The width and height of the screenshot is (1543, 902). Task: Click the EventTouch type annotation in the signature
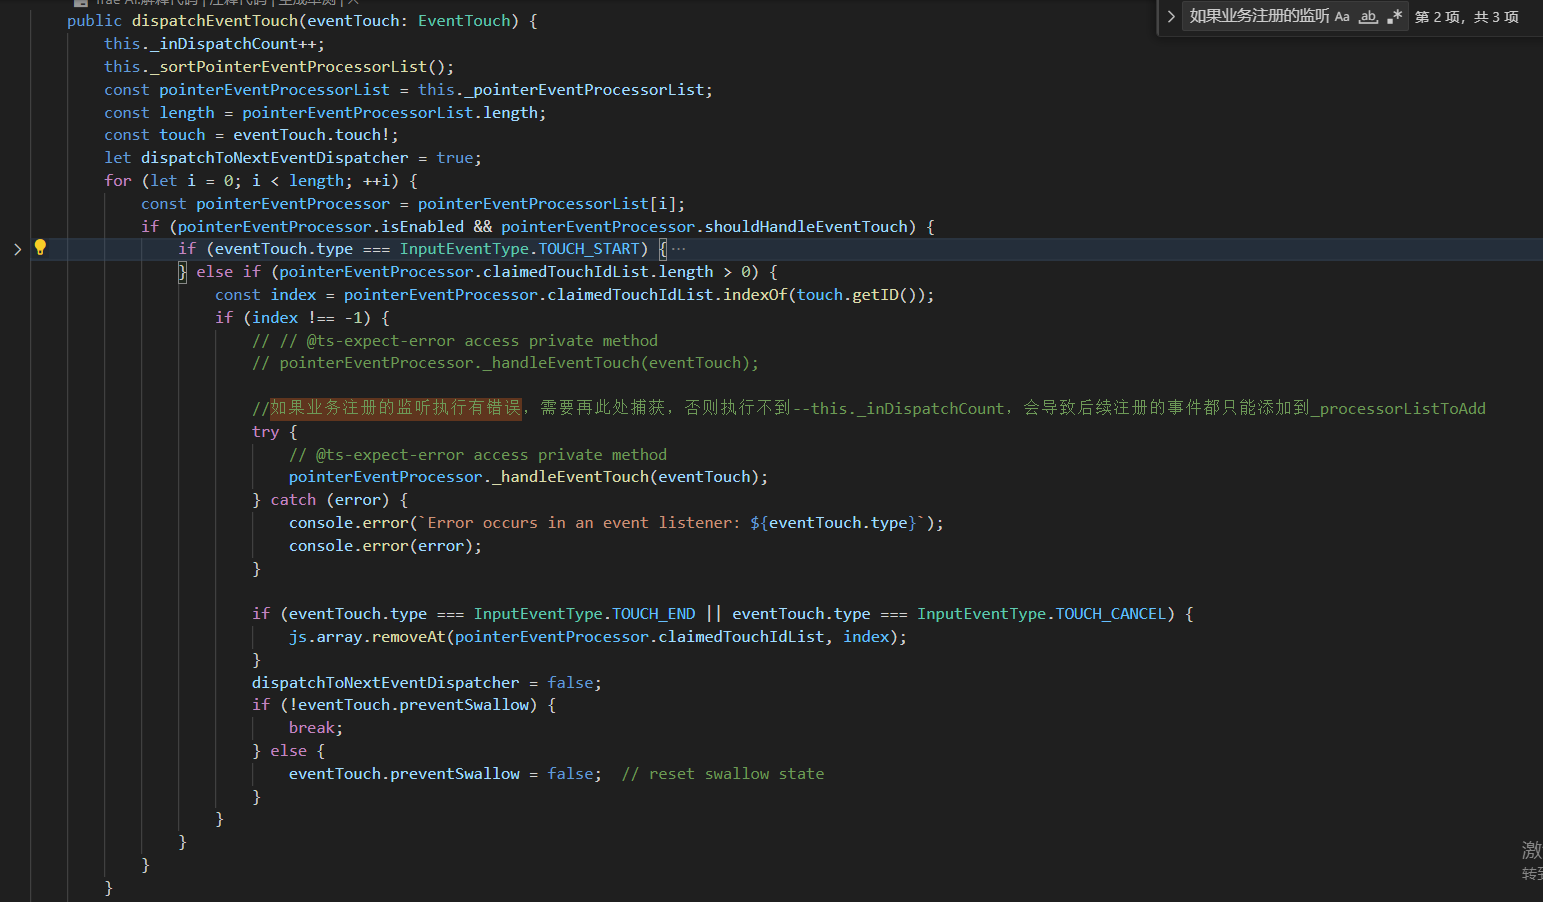coord(464,21)
